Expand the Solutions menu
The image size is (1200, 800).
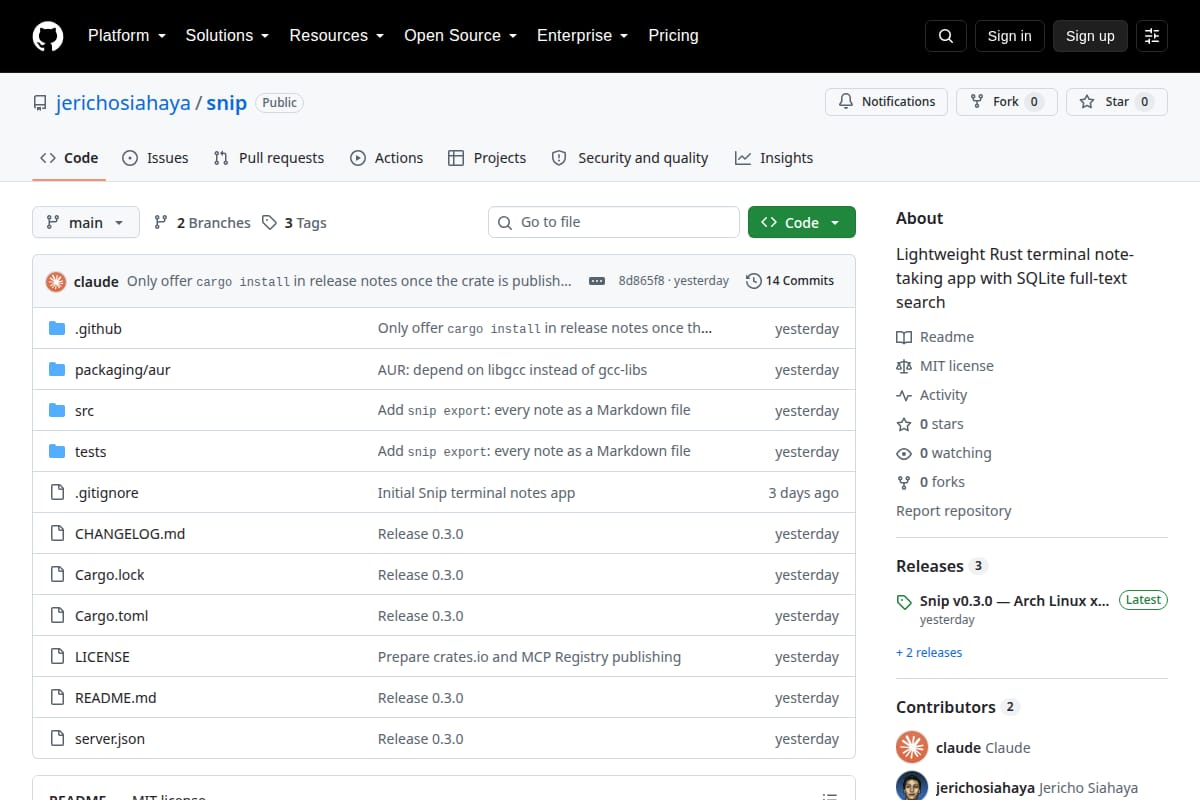coord(227,36)
